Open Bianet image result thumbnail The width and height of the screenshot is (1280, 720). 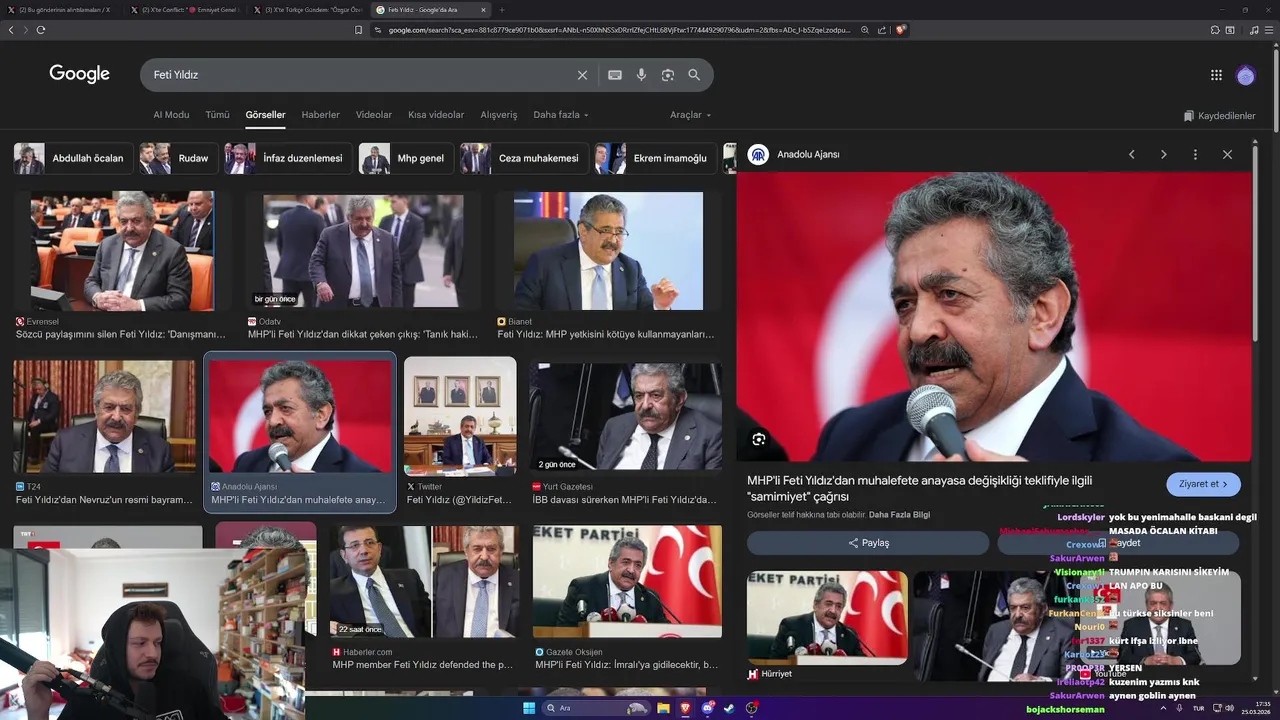click(x=608, y=251)
